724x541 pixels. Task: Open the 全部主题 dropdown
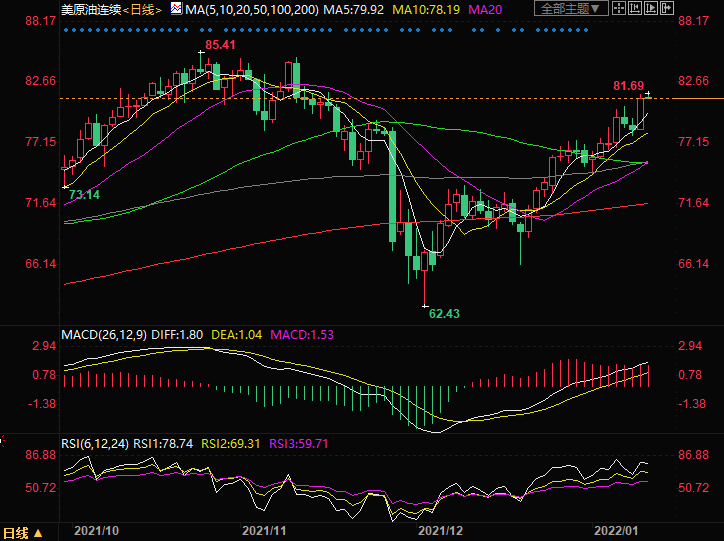click(570, 8)
